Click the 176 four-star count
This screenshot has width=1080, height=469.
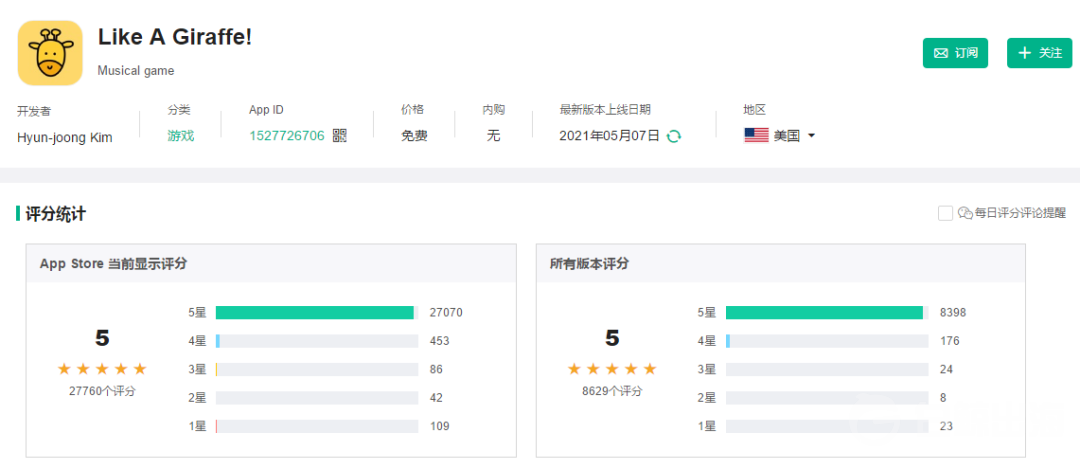[x=950, y=341]
